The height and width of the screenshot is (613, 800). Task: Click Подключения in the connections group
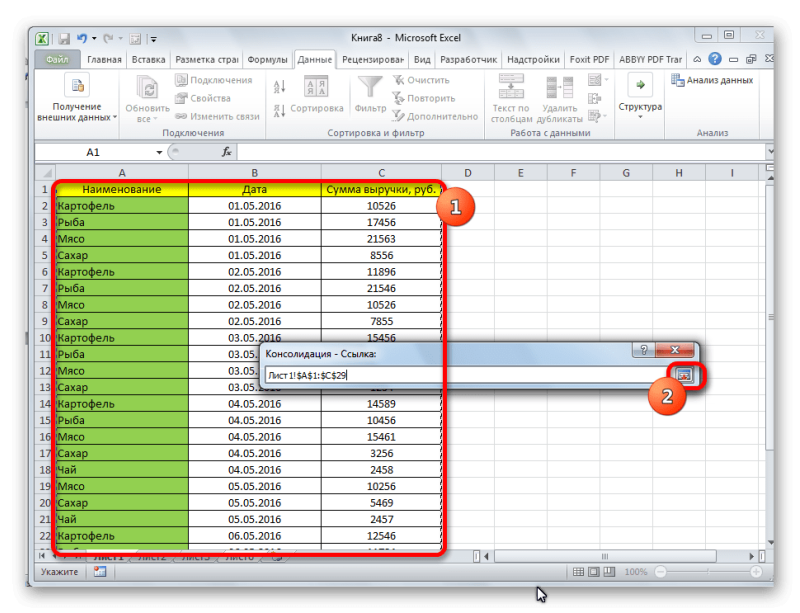point(214,80)
